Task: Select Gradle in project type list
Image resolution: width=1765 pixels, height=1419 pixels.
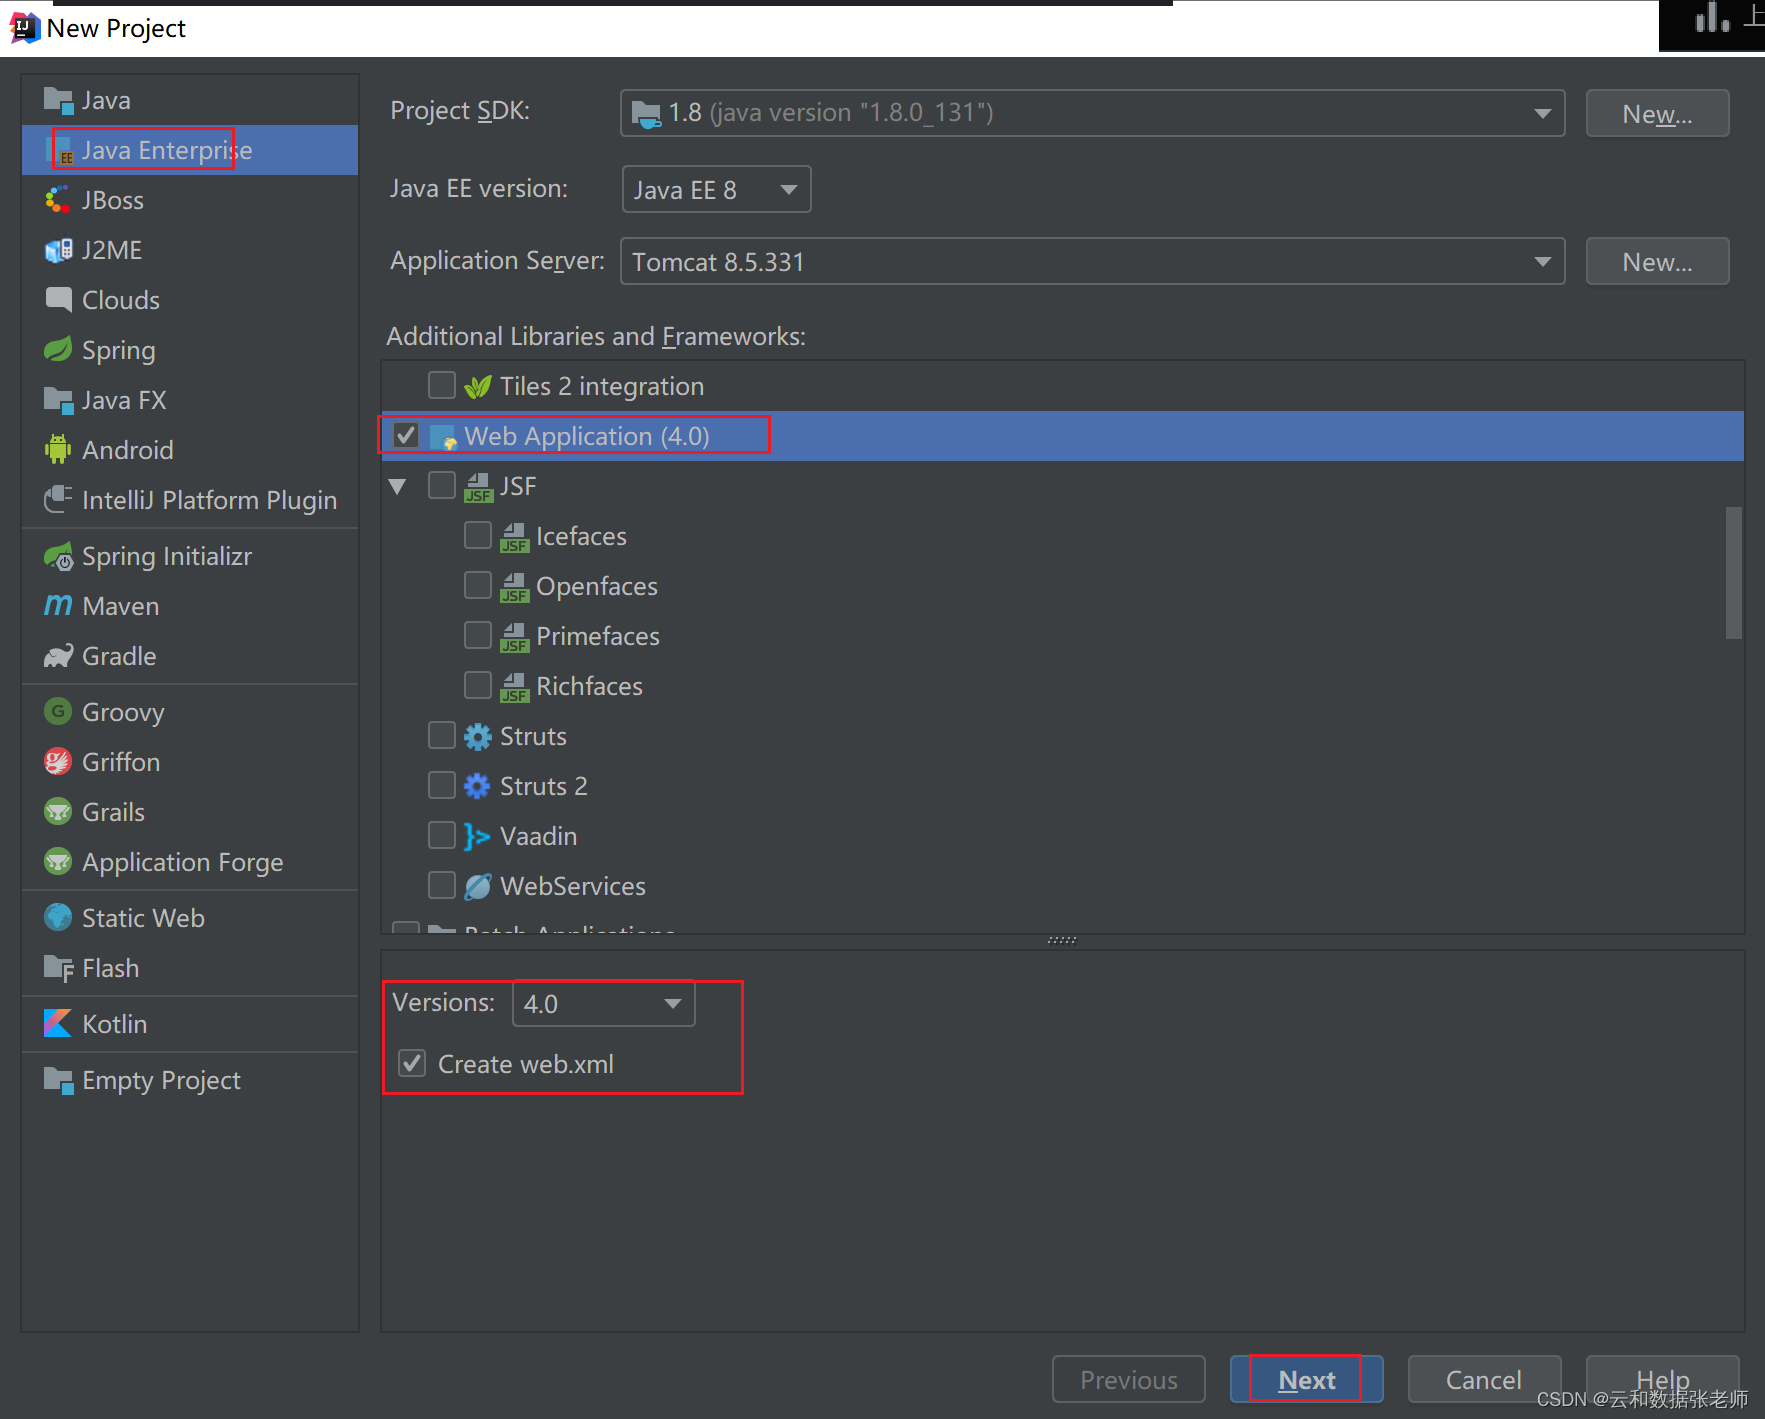Action: click(x=190, y=656)
